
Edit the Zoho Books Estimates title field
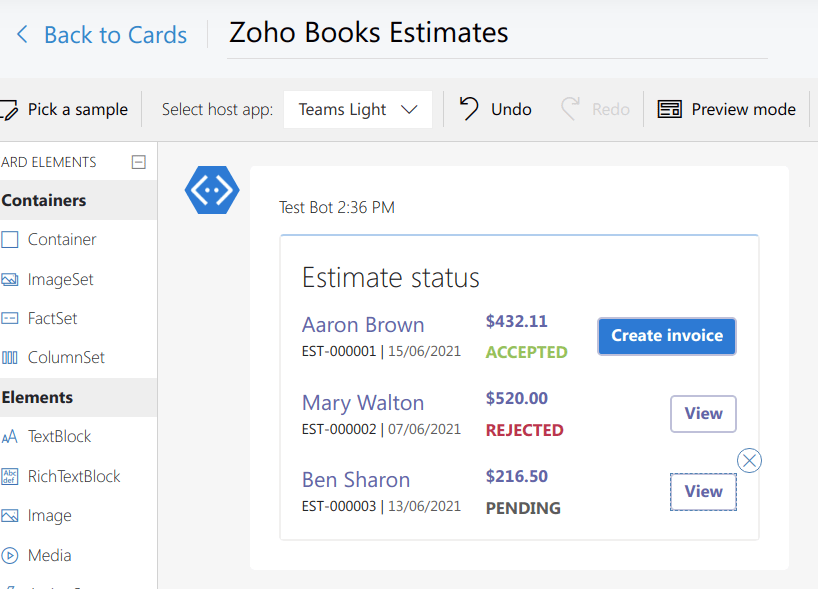pos(497,33)
